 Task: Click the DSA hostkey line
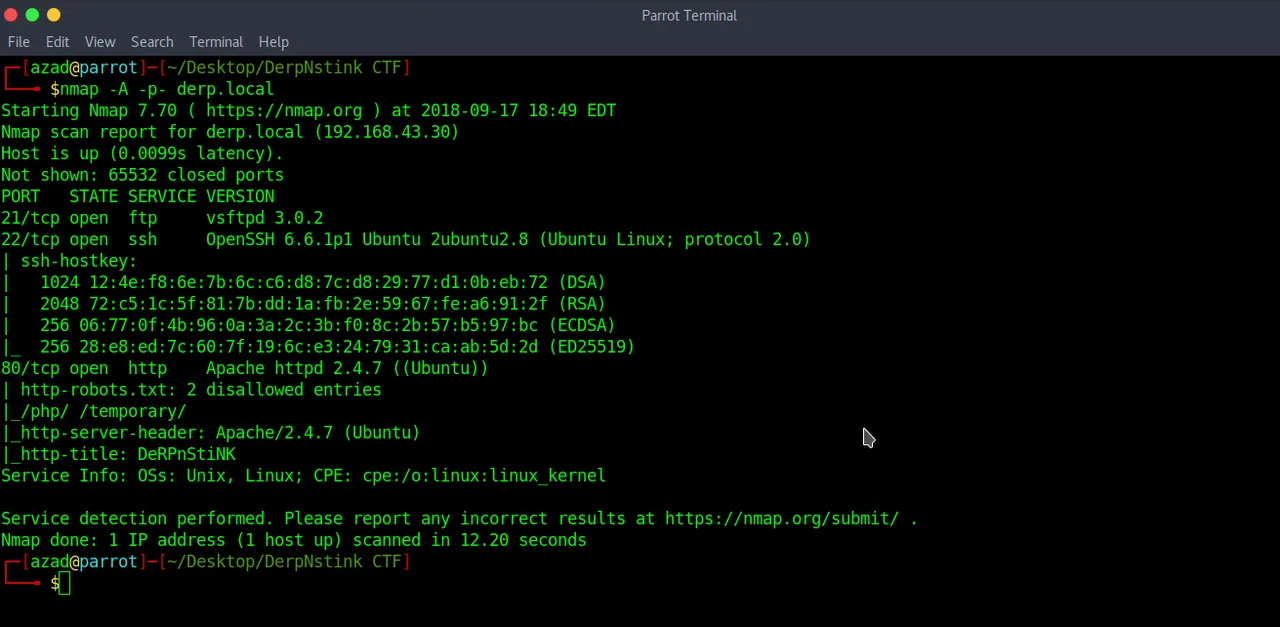pyautogui.click(x=303, y=282)
